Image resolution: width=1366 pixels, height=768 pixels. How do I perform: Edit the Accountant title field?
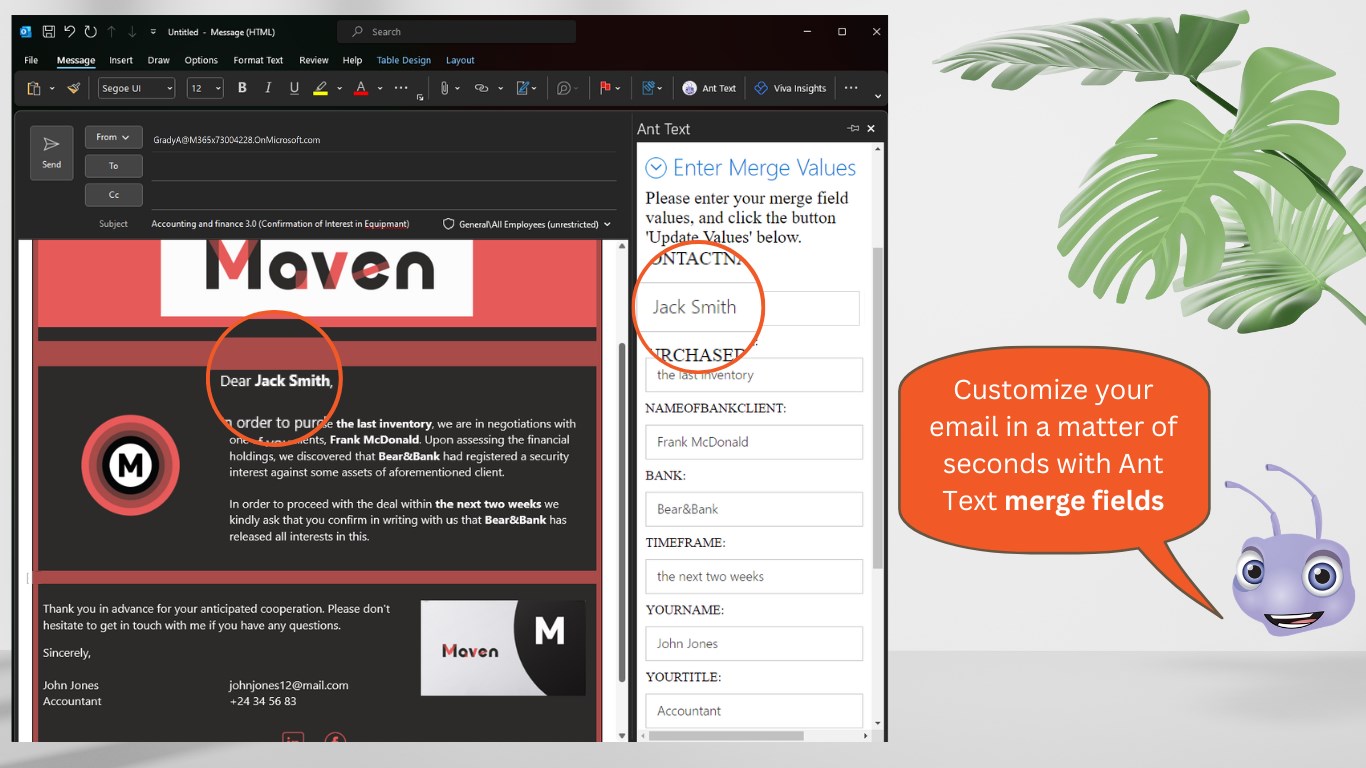754,710
